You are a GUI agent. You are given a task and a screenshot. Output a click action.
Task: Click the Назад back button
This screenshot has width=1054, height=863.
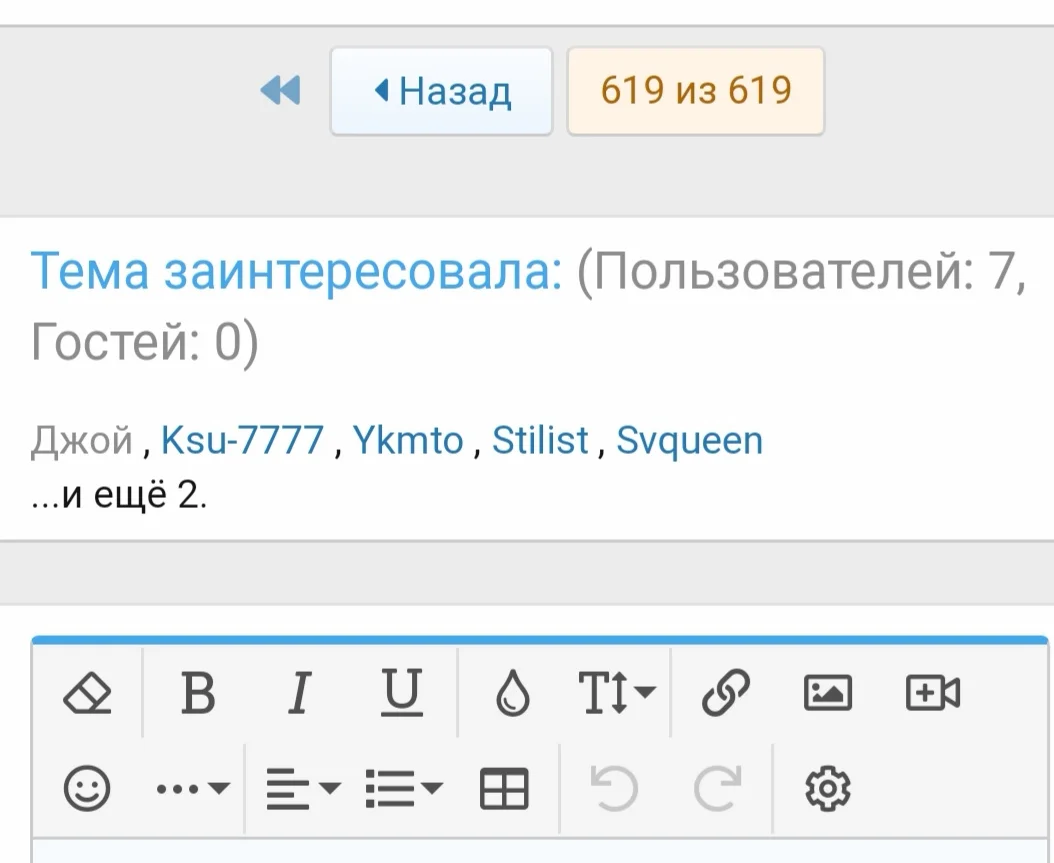(x=442, y=91)
